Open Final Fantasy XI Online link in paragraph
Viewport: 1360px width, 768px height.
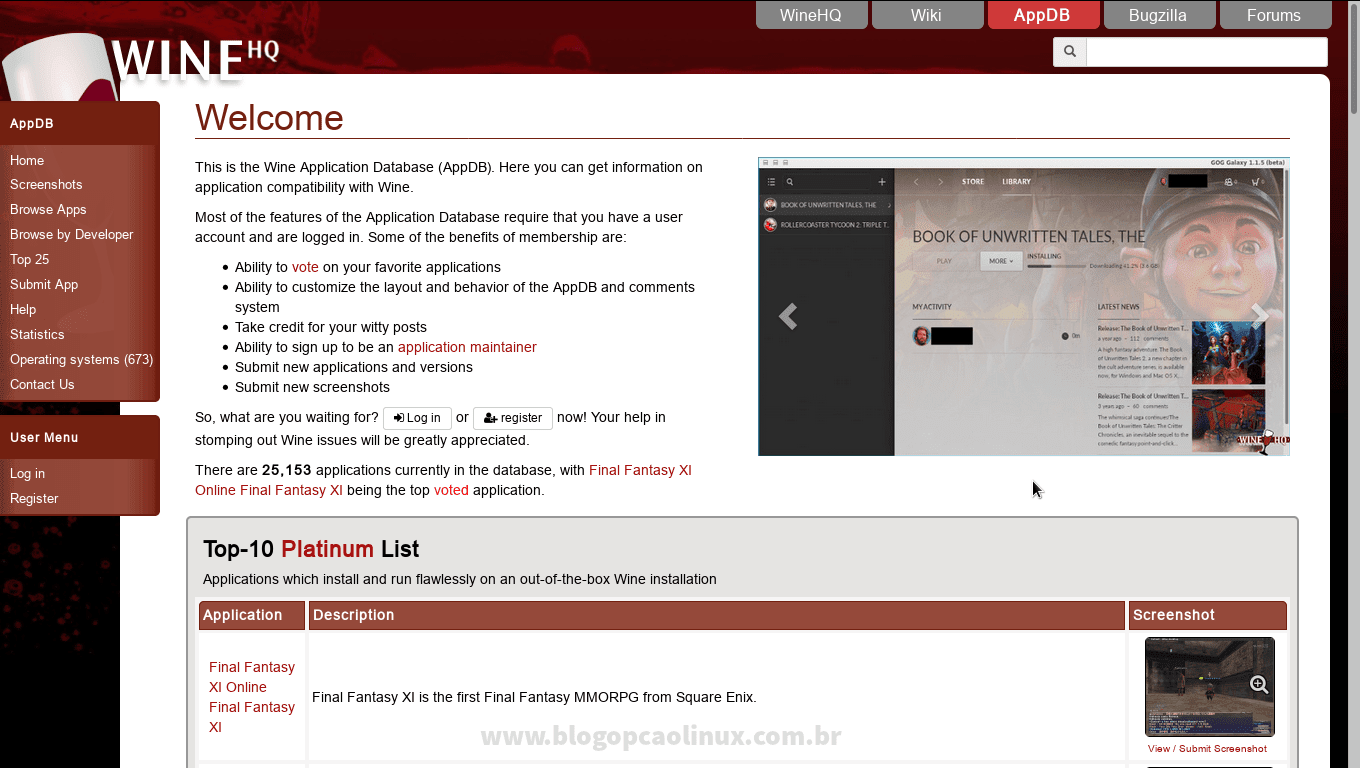[443, 480]
